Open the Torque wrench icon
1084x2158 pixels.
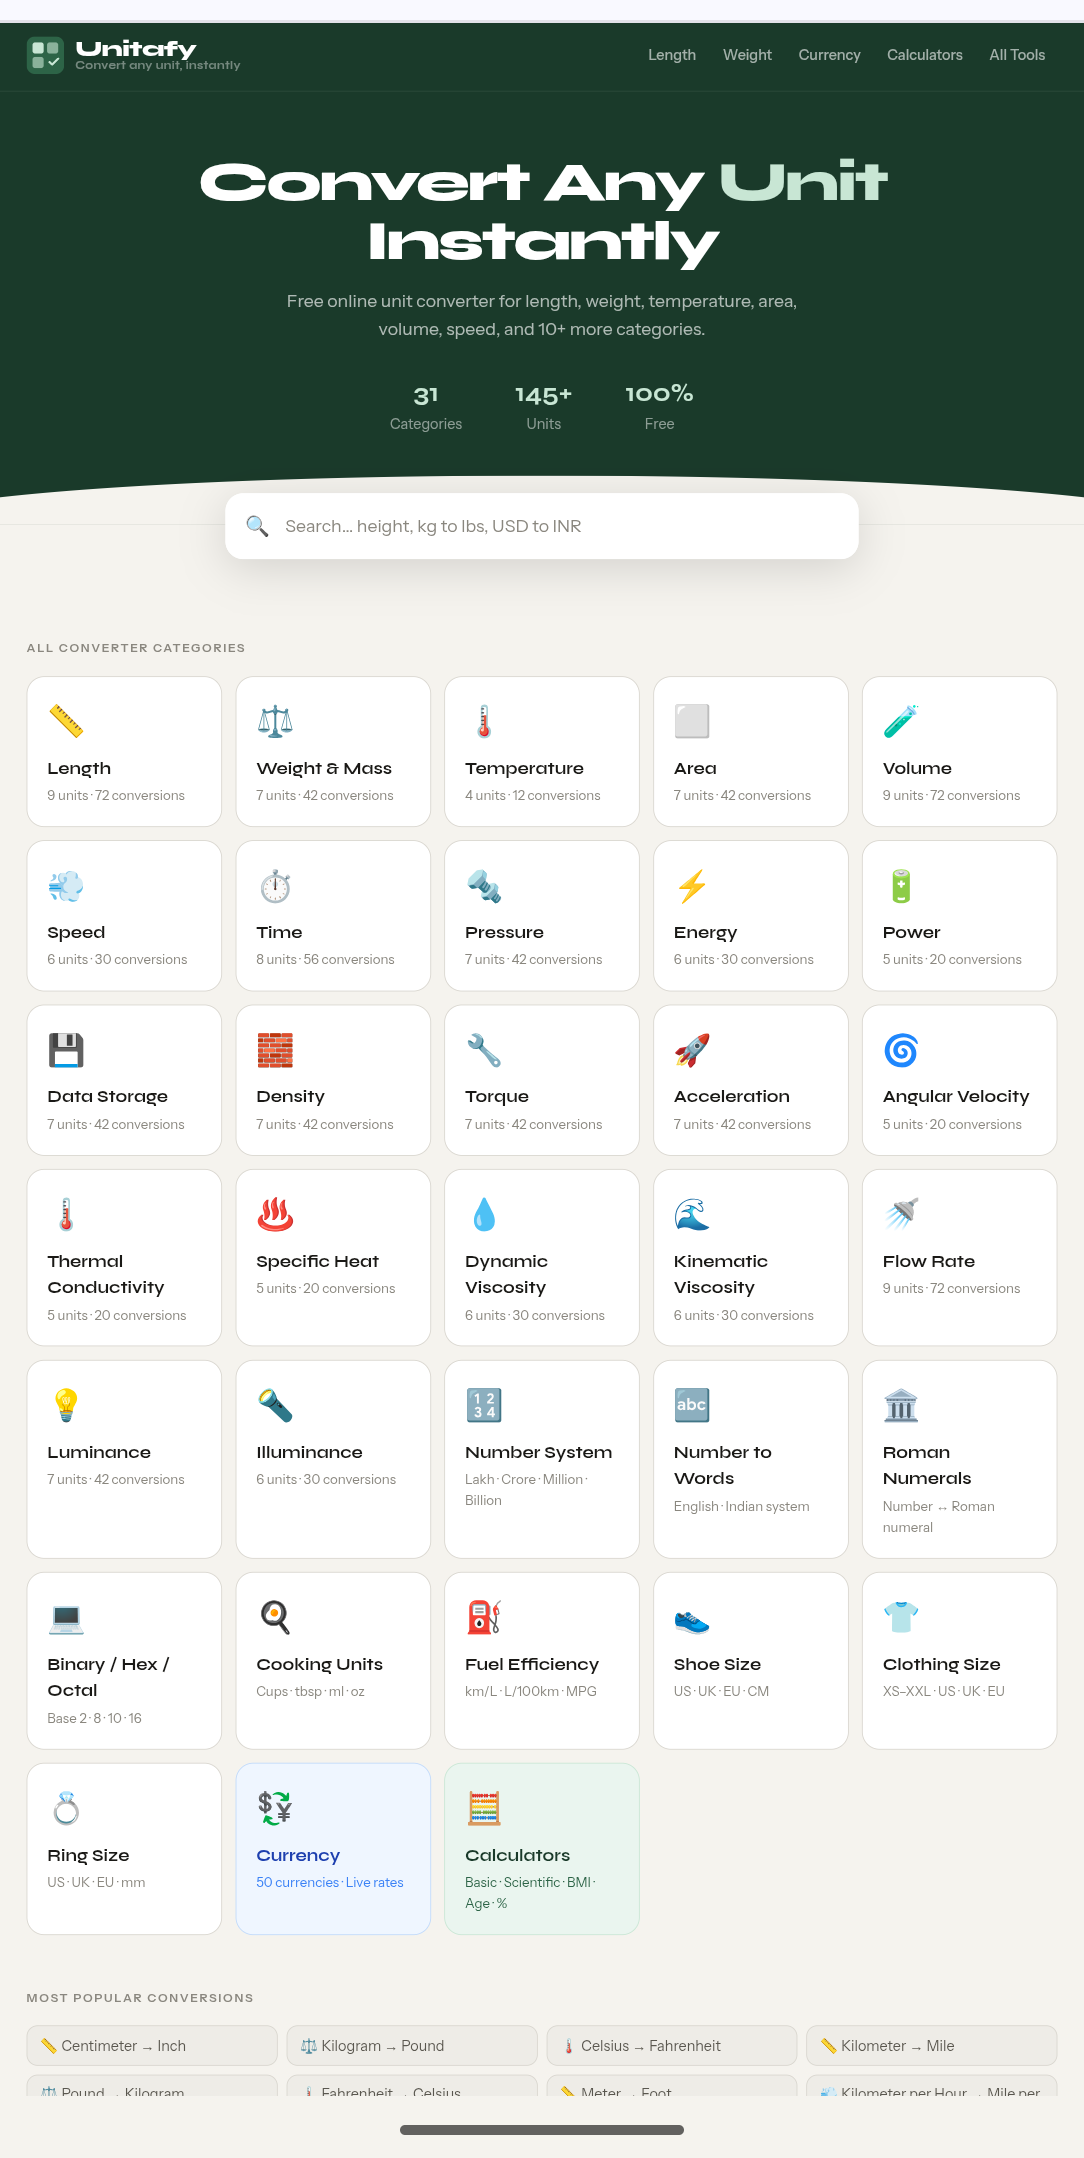click(484, 1050)
